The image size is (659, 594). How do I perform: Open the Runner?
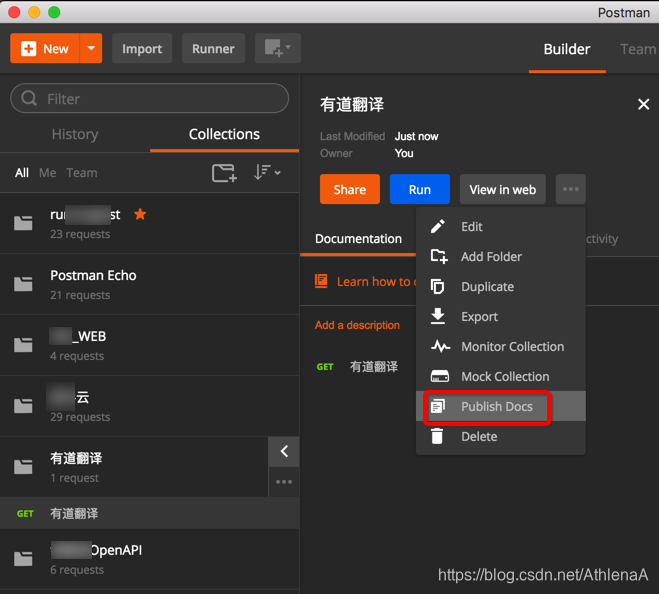[x=213, y=48]
